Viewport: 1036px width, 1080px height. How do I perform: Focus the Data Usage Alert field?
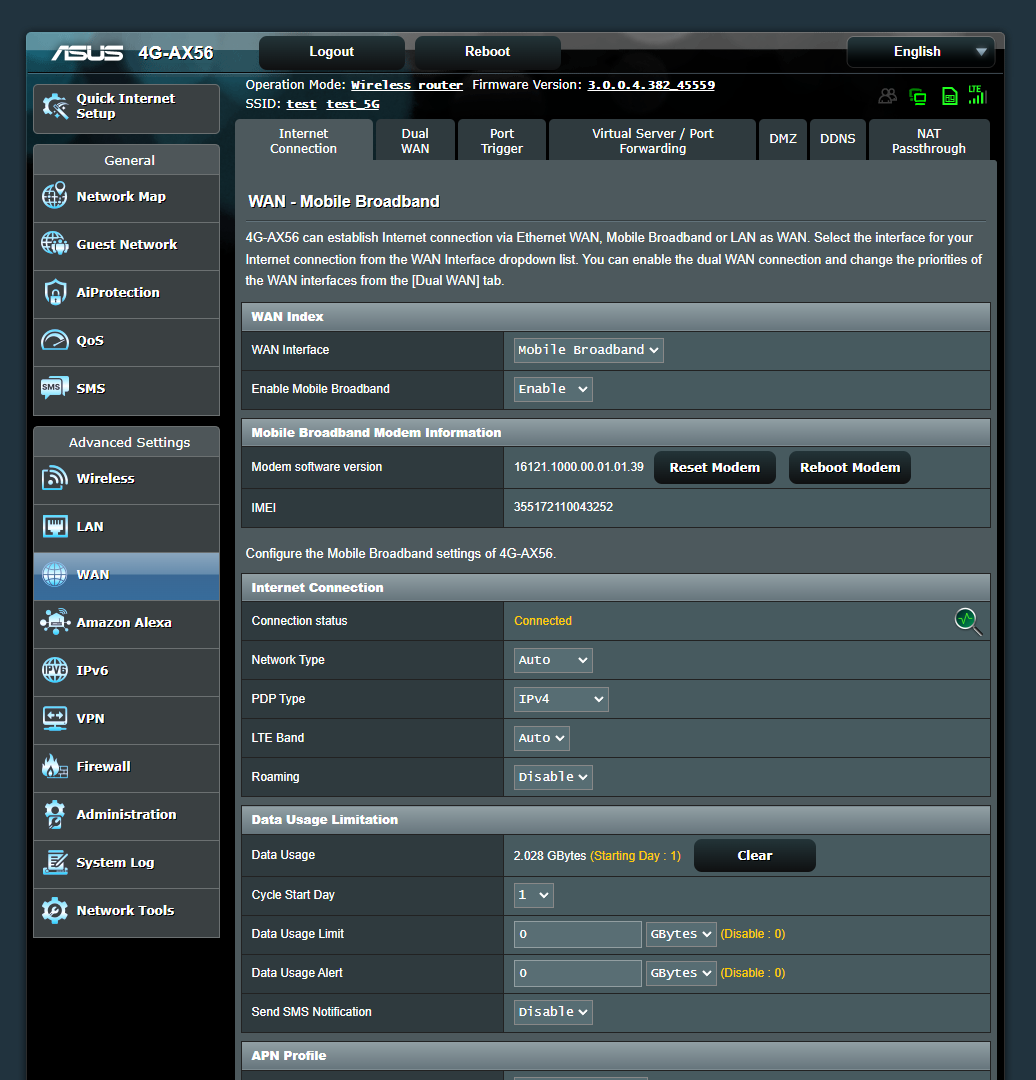pos(577,973)
